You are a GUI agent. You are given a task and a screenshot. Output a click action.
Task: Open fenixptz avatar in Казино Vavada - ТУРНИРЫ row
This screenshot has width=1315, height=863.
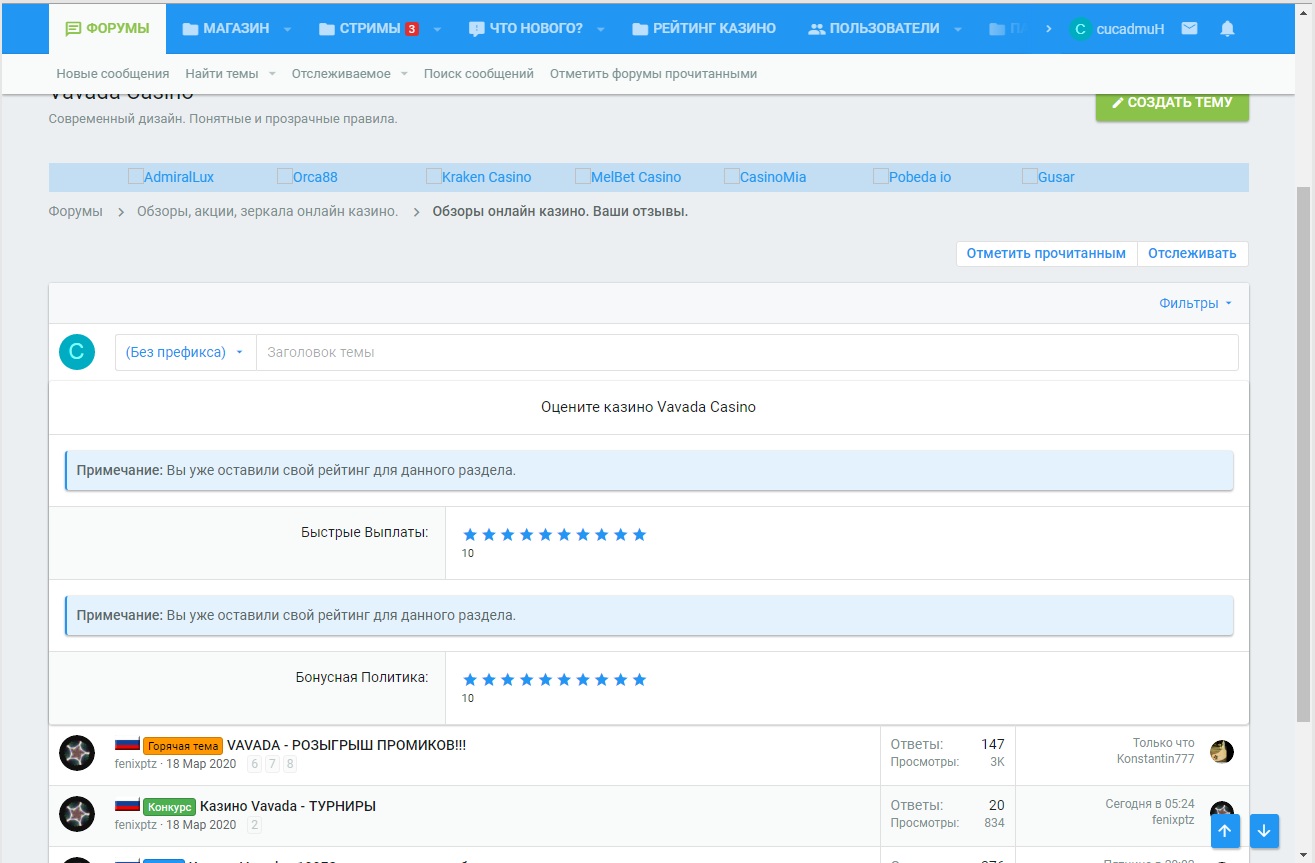coord(77,814)
